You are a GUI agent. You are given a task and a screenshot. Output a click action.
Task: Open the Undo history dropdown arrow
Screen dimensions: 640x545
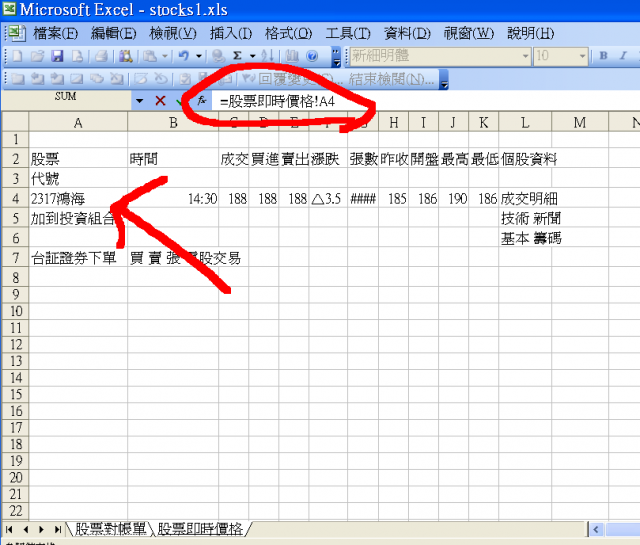click(x=199, y=56)
